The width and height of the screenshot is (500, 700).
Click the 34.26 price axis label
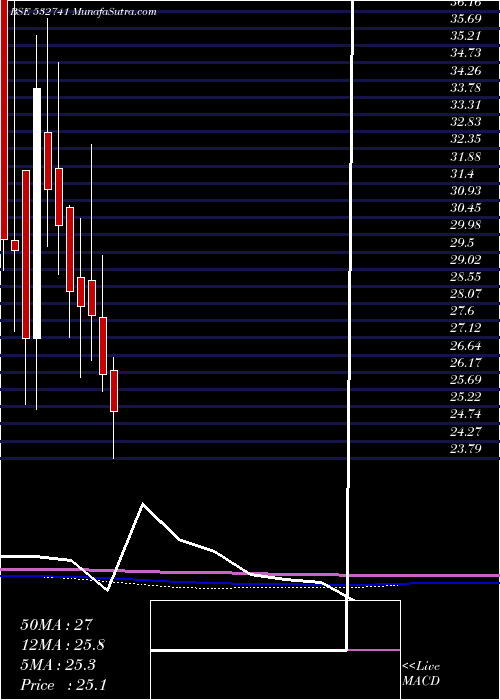coord(466,71)
